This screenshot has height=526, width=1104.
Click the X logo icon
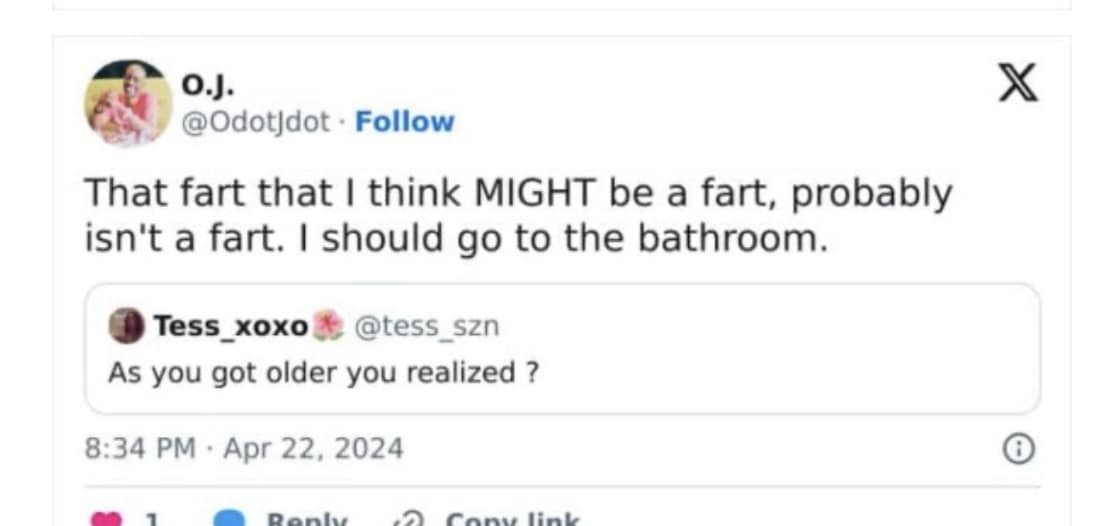click(1018, 83)
